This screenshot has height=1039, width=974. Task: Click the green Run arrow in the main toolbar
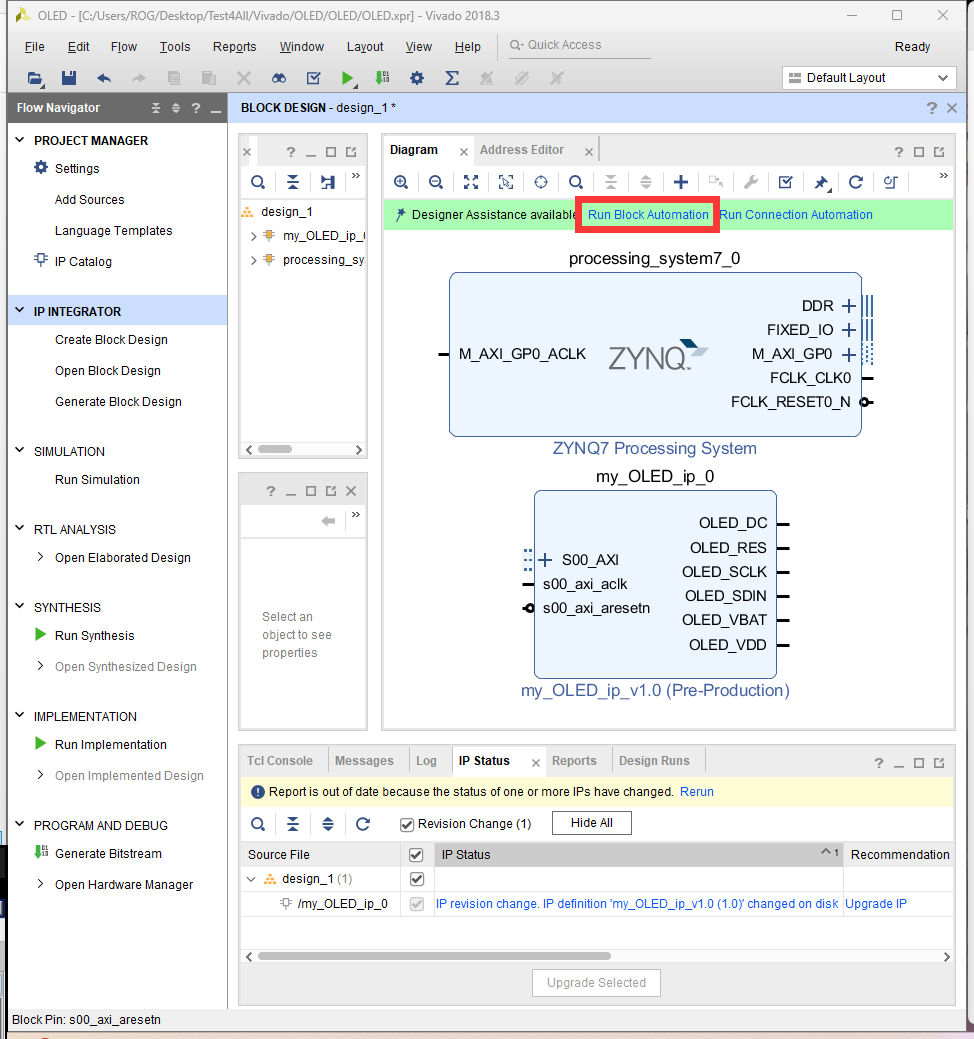tap(347, 78)
